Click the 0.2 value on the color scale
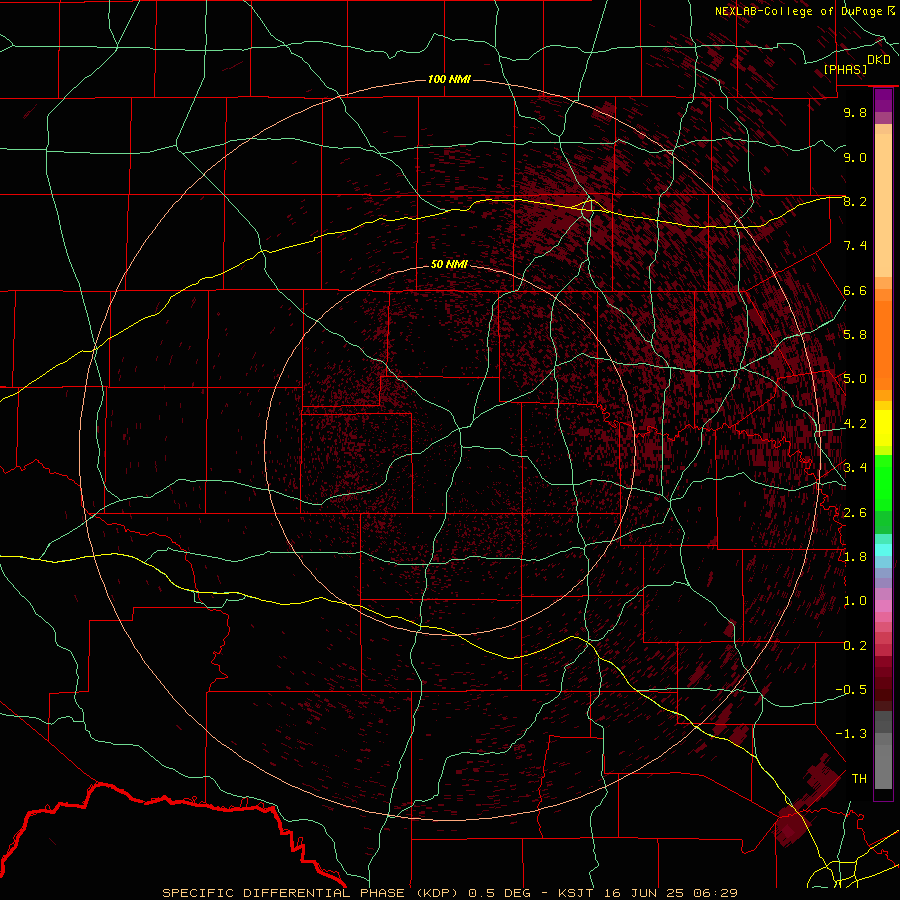Viewport: 900px width, 900px height. tap(855, 645)
